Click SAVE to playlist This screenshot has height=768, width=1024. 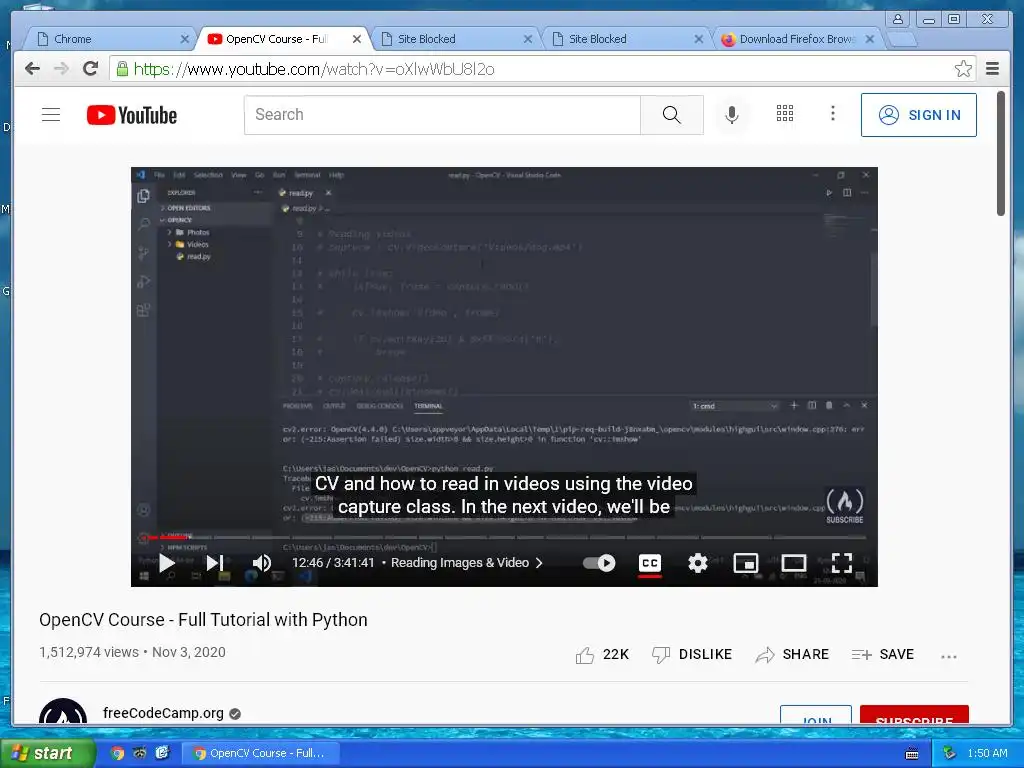[x=882, y=654]
